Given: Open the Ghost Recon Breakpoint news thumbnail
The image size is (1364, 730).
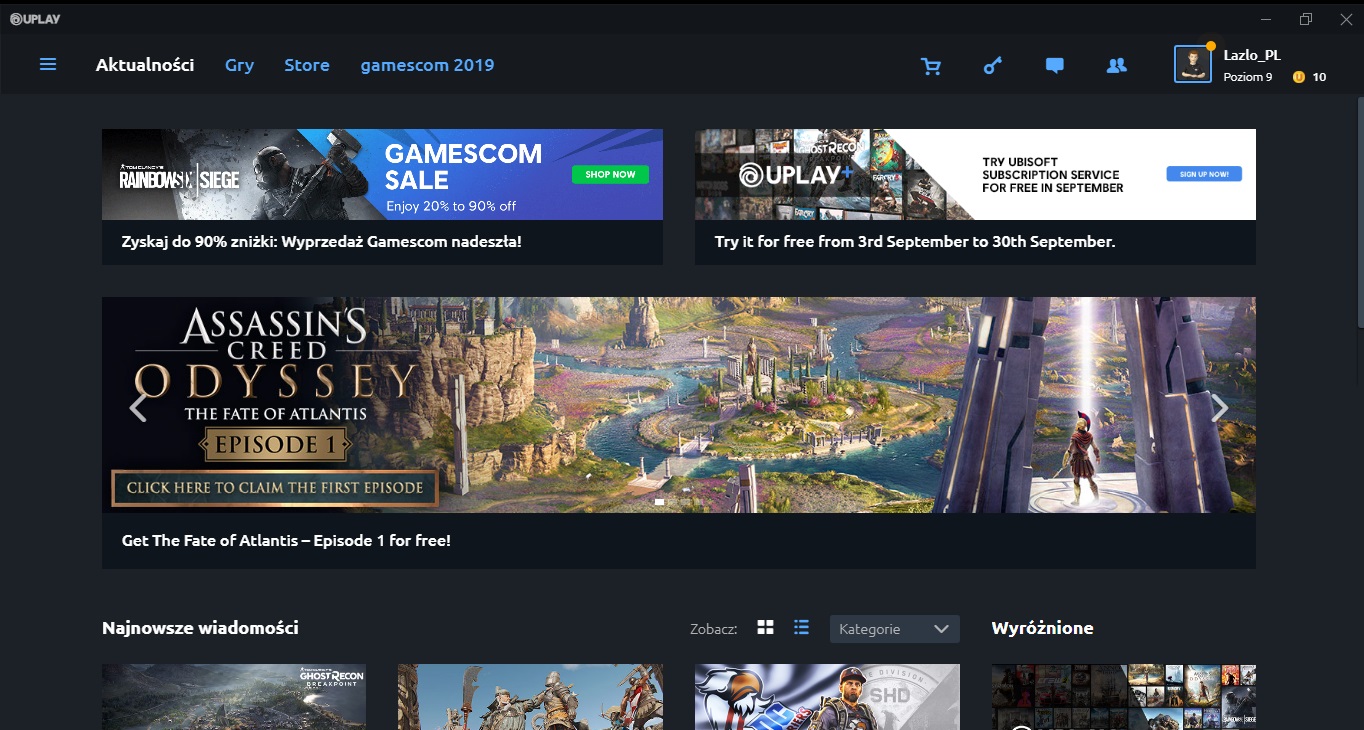Looking at the screenshot, I should pos(234,696).
